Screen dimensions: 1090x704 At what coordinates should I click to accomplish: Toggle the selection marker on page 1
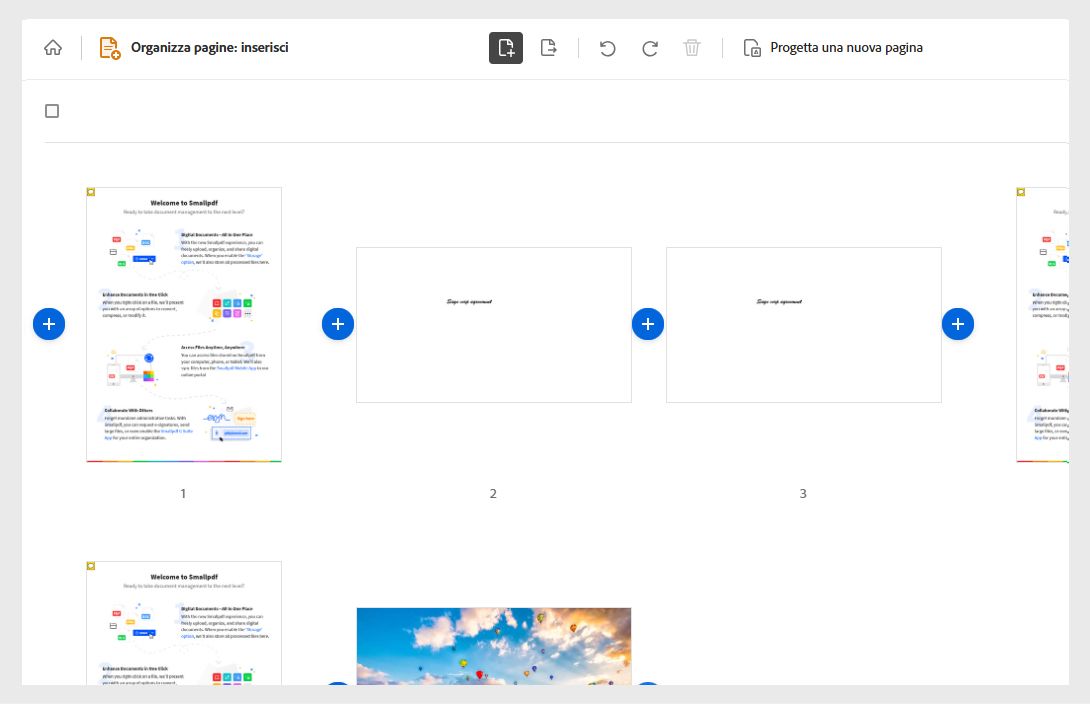[91, 192]
